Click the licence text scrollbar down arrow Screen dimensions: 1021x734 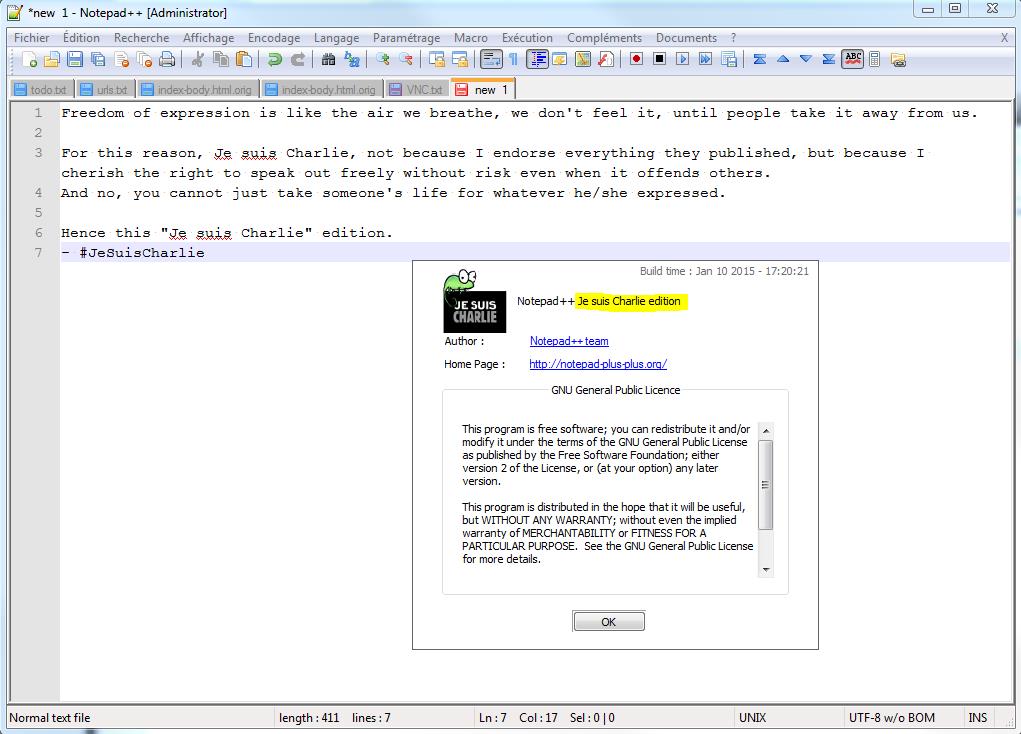point(766,570)
